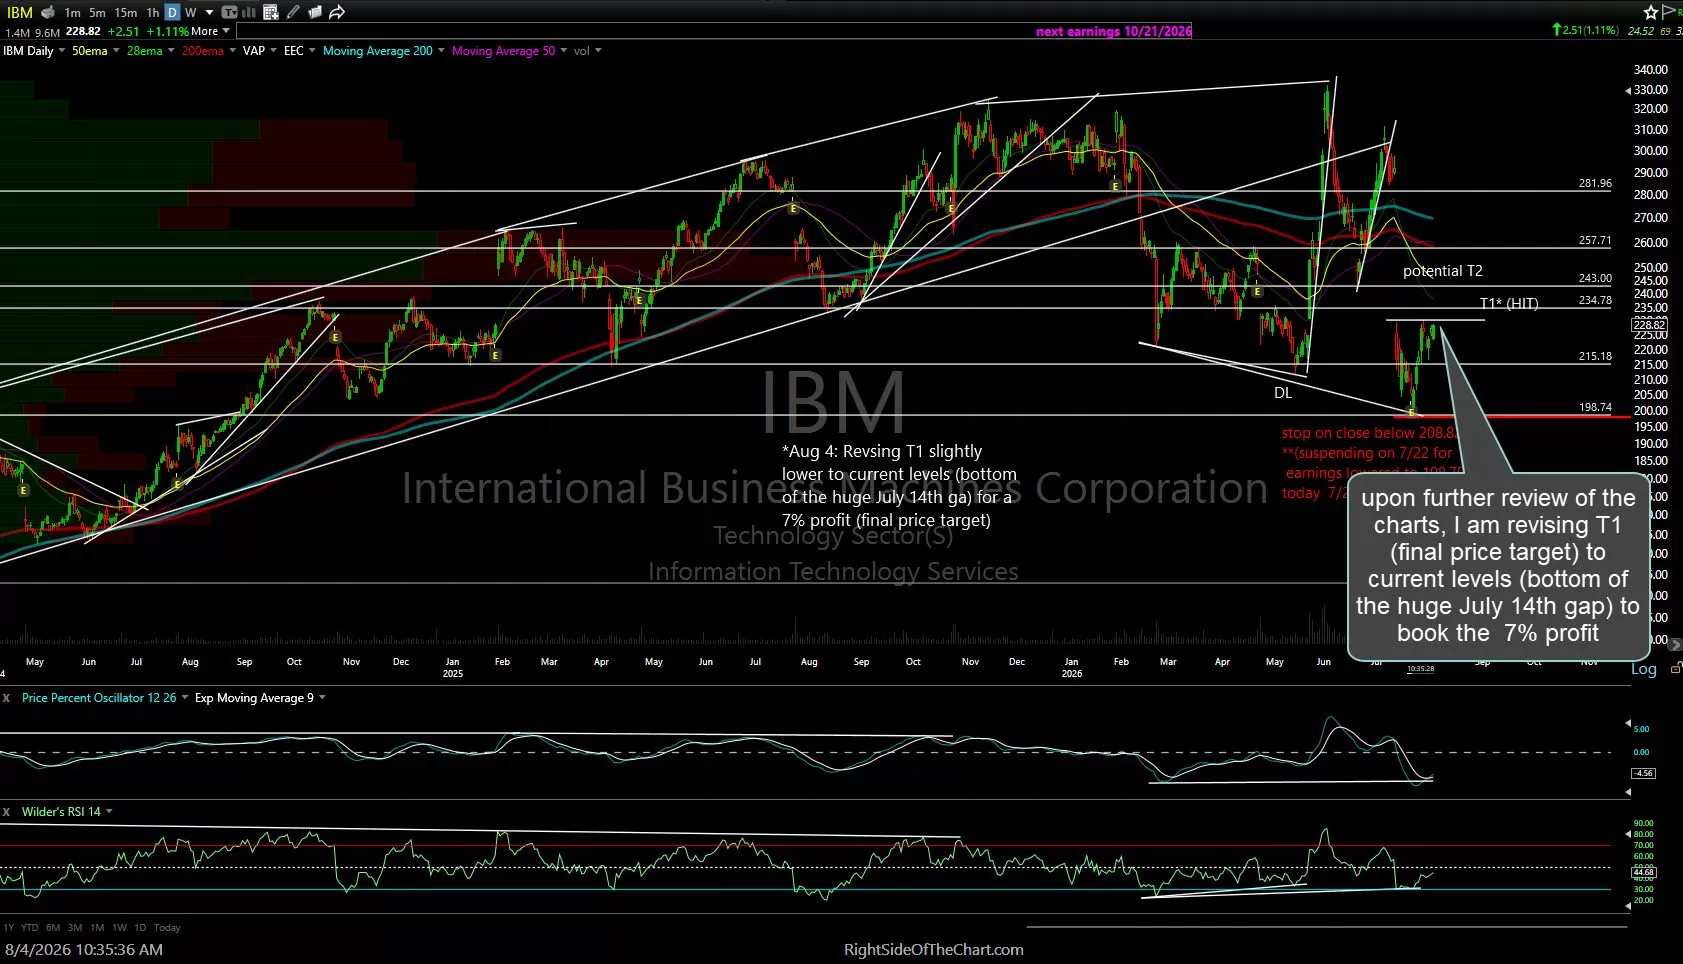The image size is (1683, 964).
Task: Select the pencil drawing tool
Action: point(293,12)
